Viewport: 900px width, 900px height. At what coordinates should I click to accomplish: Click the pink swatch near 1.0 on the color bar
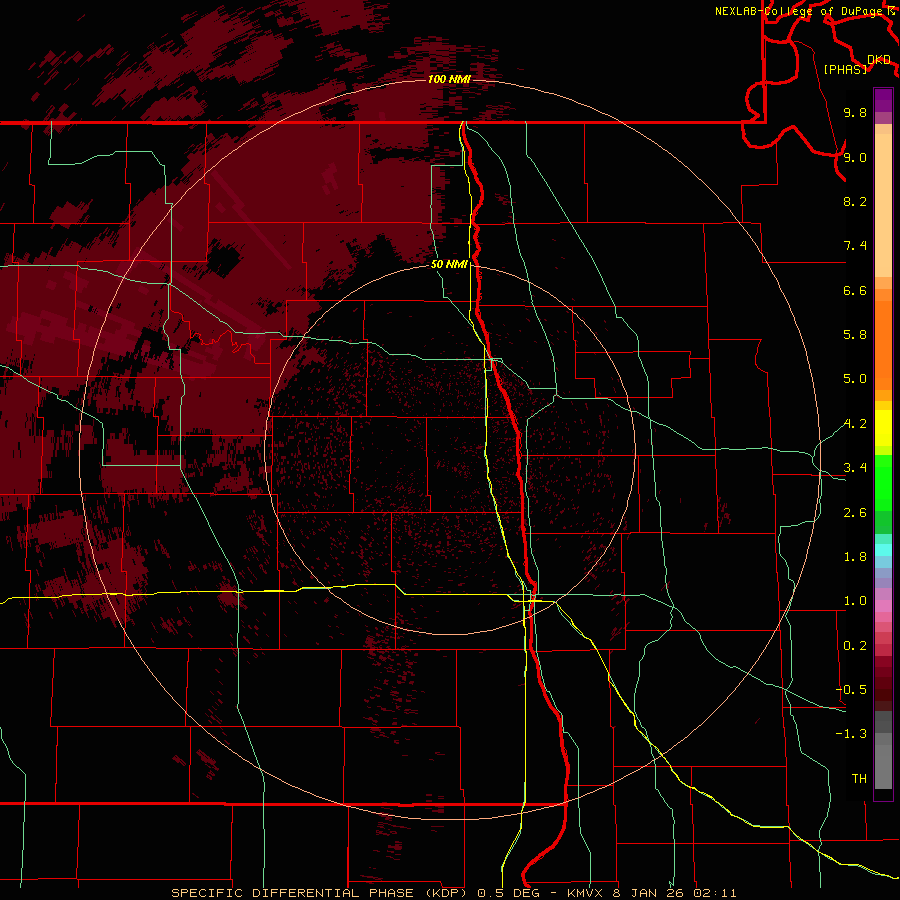pos(883,606)
